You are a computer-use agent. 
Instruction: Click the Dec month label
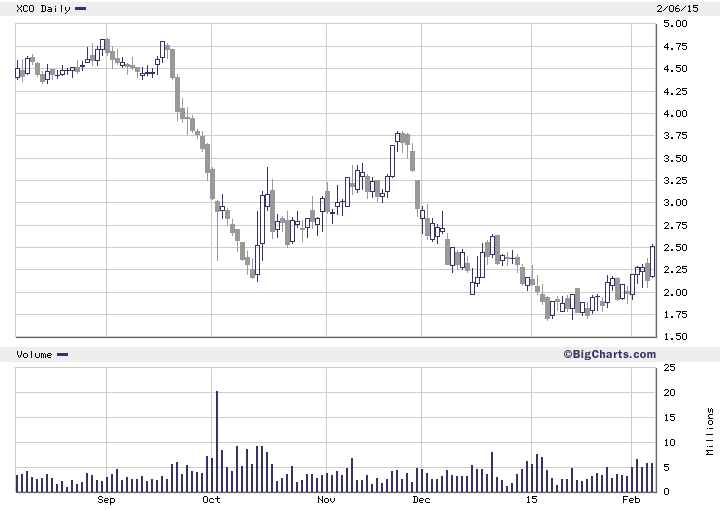(421, 500)
